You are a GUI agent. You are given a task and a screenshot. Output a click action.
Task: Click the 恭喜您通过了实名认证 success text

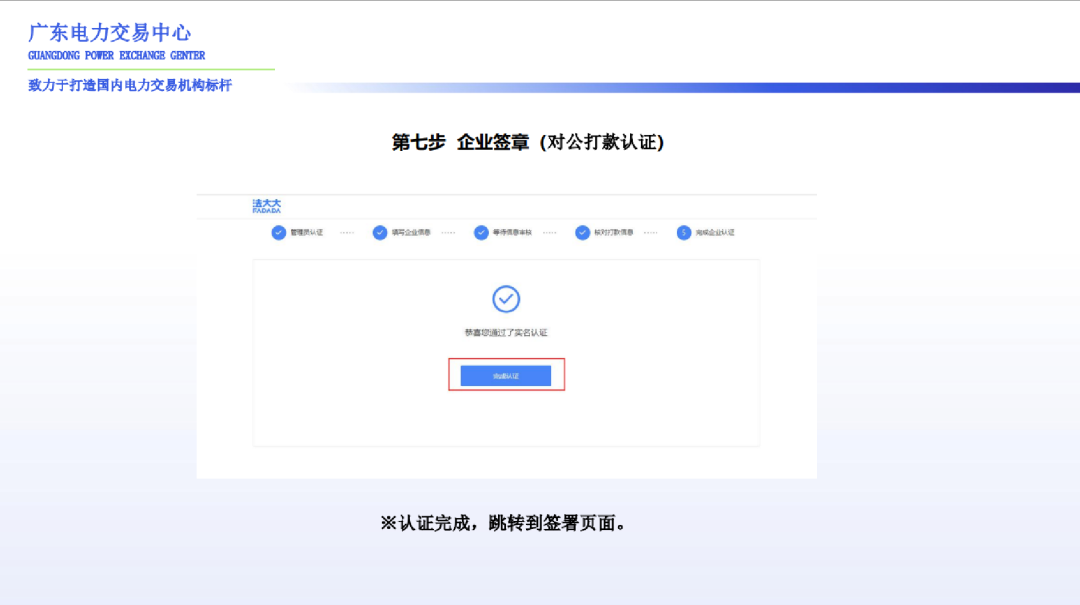[x=506, y=333]
